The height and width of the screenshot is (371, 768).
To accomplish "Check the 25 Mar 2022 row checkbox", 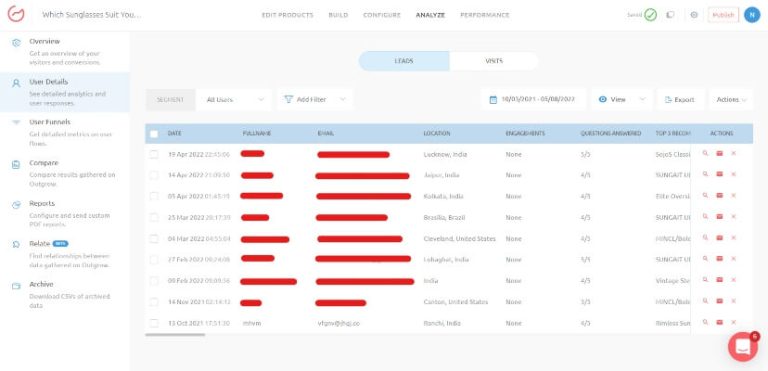I will [x=154, y=217].
